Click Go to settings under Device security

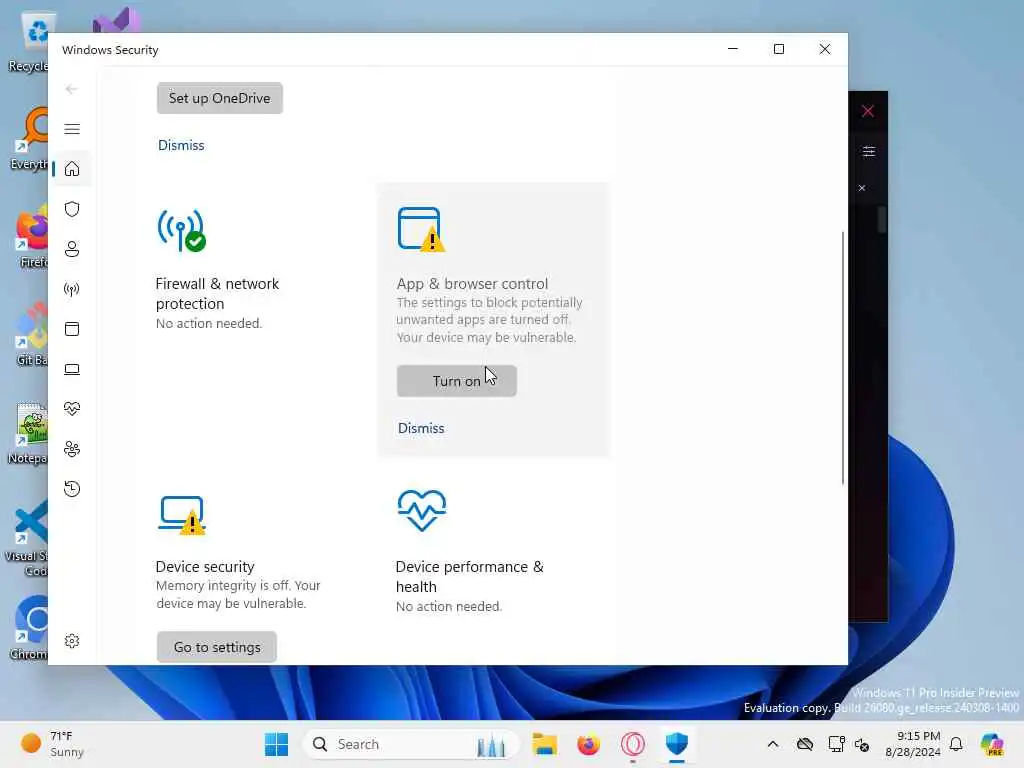coord(217,647)
